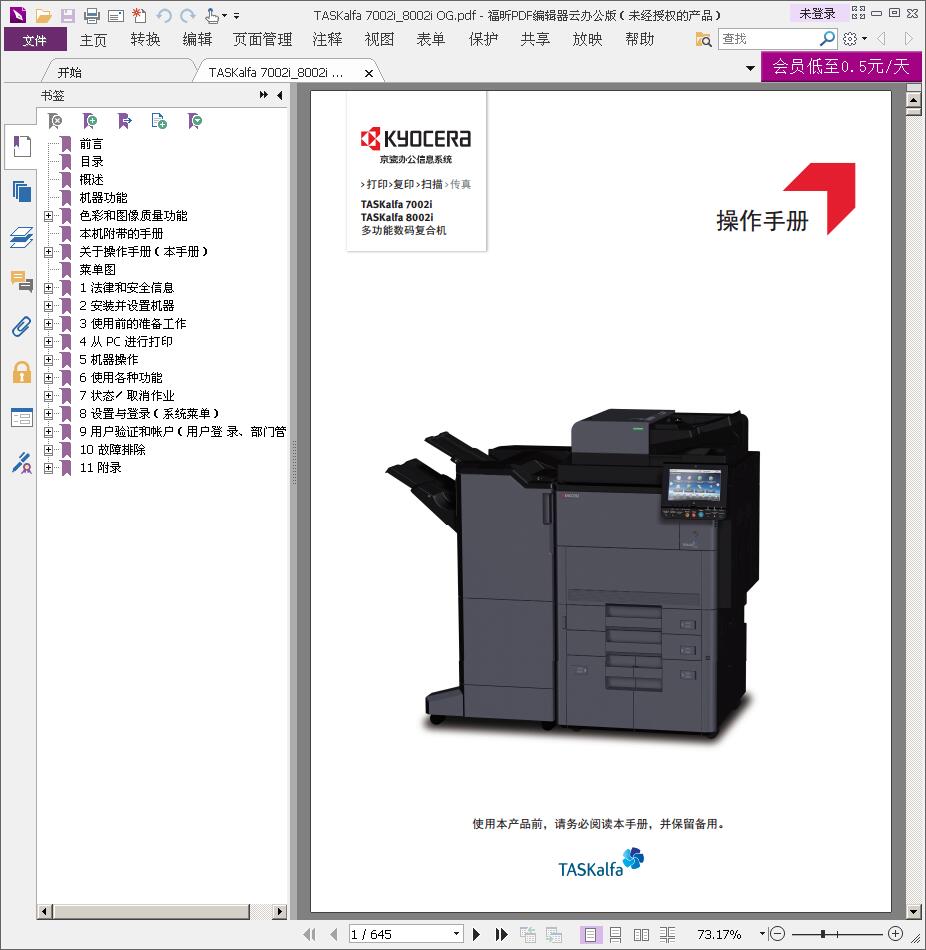This screenshot has width=926, height=950.
Task: Open the Bookmarks side panel icon
Action: click(x=21, y=147)
